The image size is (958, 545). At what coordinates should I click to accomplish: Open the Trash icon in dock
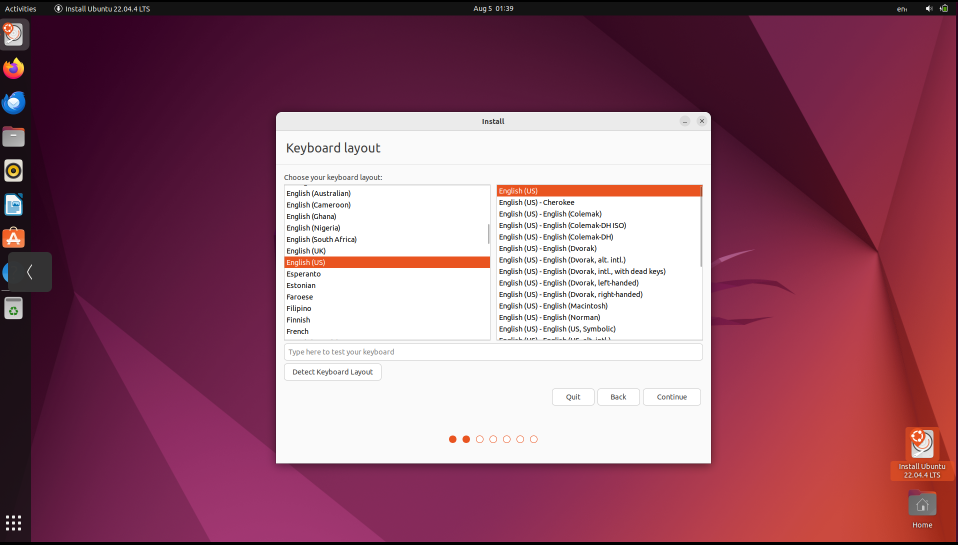tap(13, 308)
